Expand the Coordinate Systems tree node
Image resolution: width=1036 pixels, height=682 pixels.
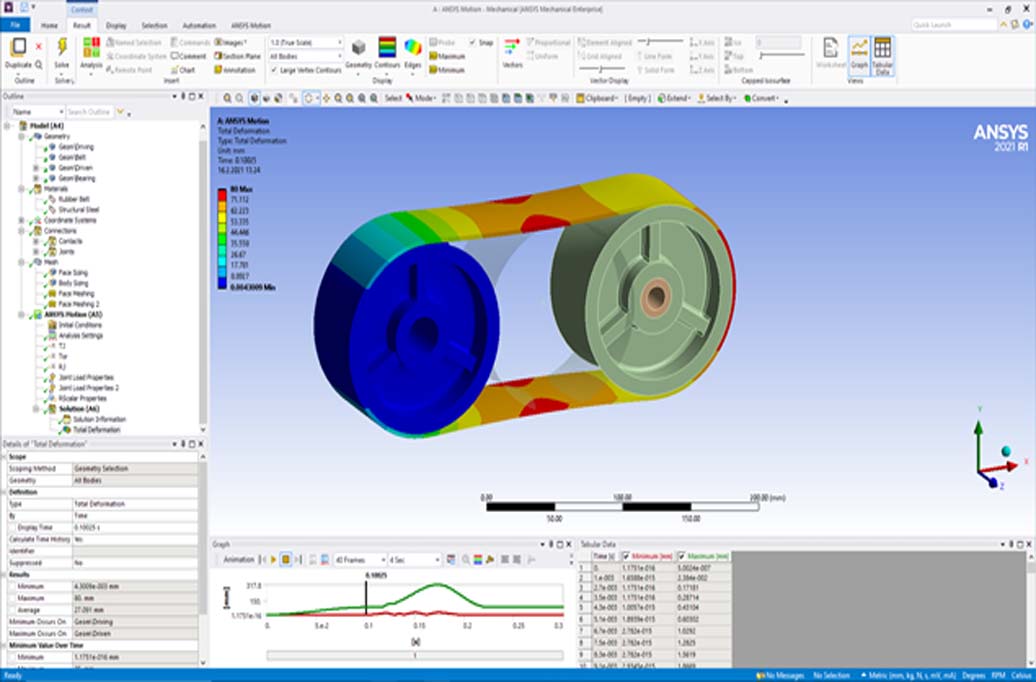(x=22, y=220)
